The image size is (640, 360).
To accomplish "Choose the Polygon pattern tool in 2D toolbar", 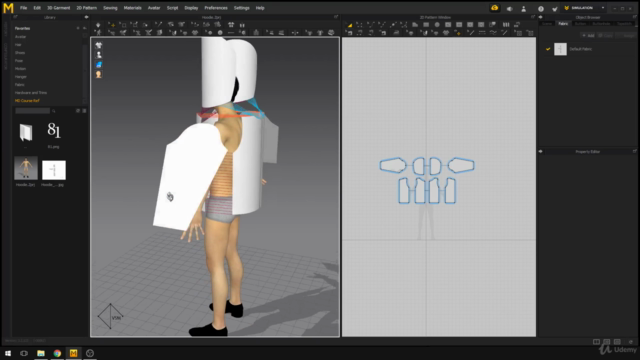I will coord(415,25).
